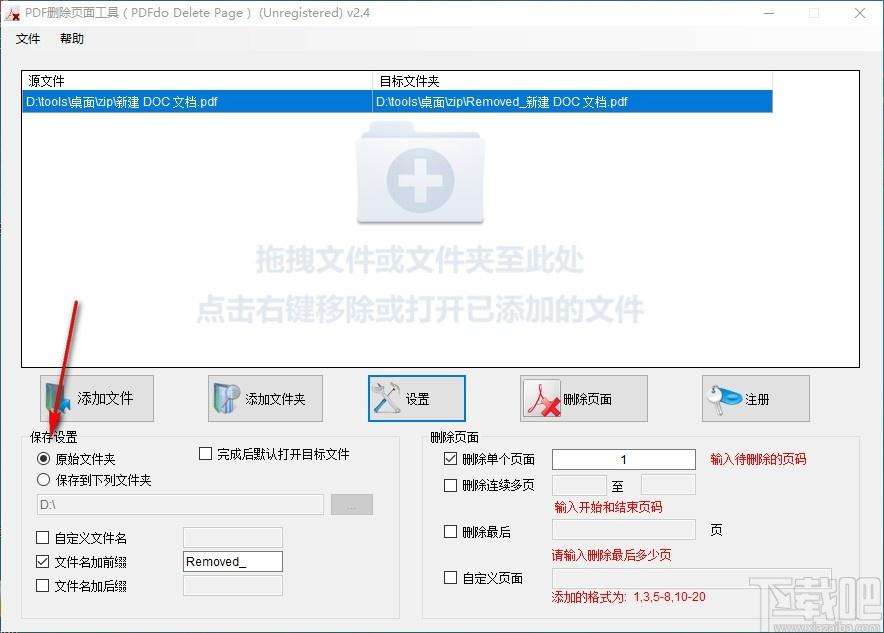The image size is (884, 633).
Task: Open the 文件 menu
Action: [28, 38]
